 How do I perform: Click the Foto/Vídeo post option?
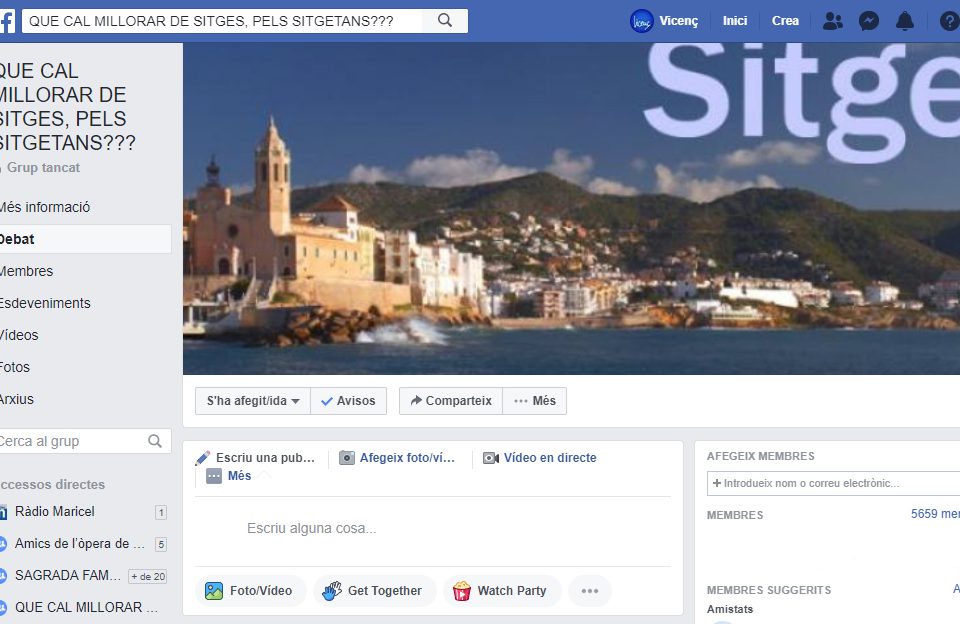[x=250, y=591]
